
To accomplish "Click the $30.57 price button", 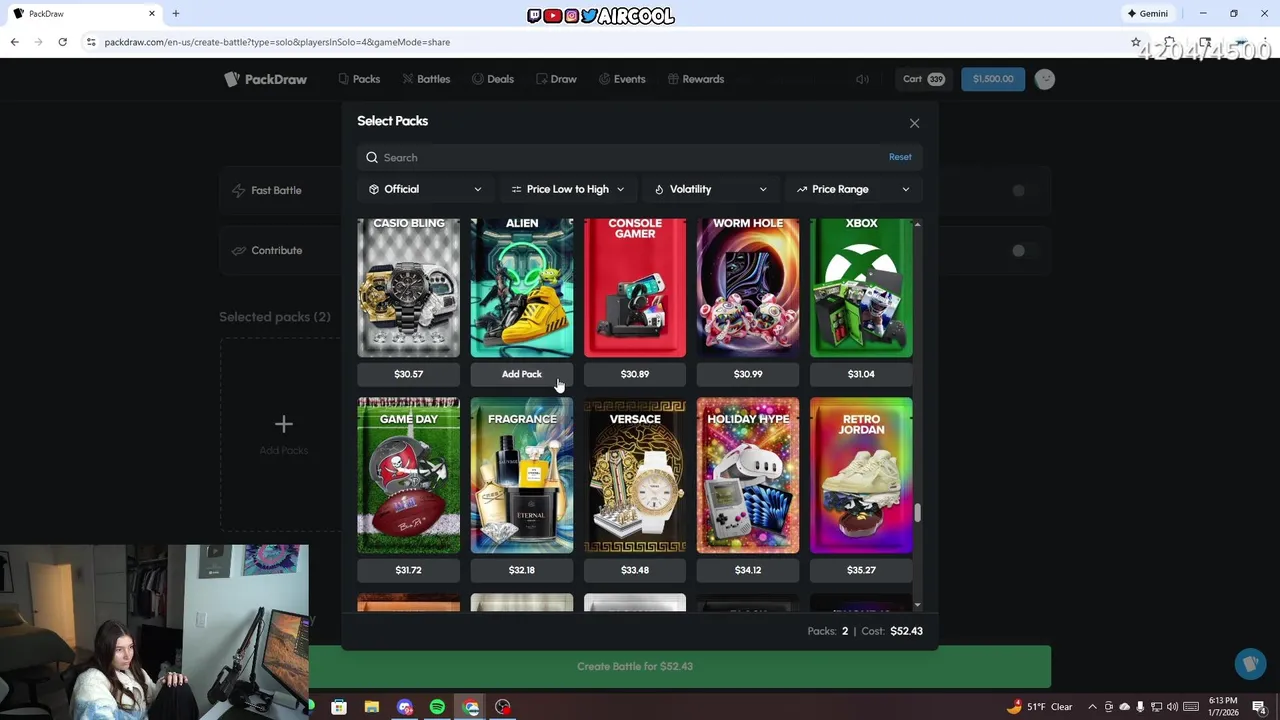I will [x=409, y=374].
